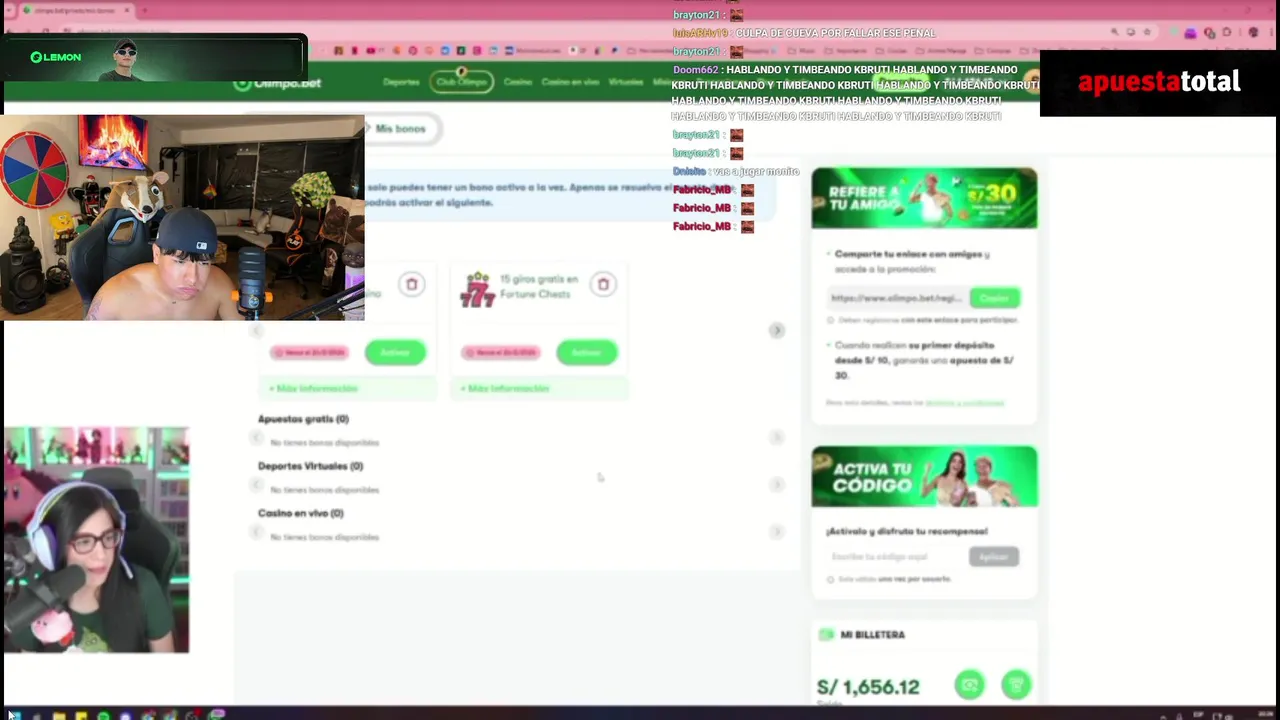Click the Casino en vivo (0) heading
This screenshot has width=1280, height=720.
point(300,513)
